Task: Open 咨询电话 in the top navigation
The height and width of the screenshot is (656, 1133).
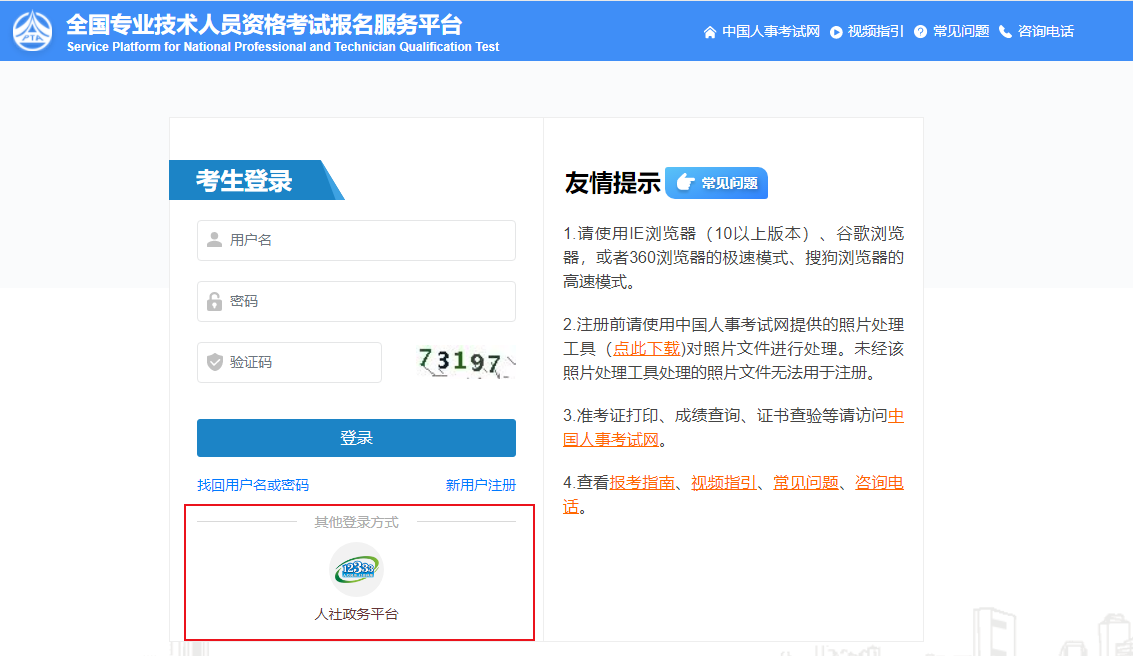Action: [1045, 32]
